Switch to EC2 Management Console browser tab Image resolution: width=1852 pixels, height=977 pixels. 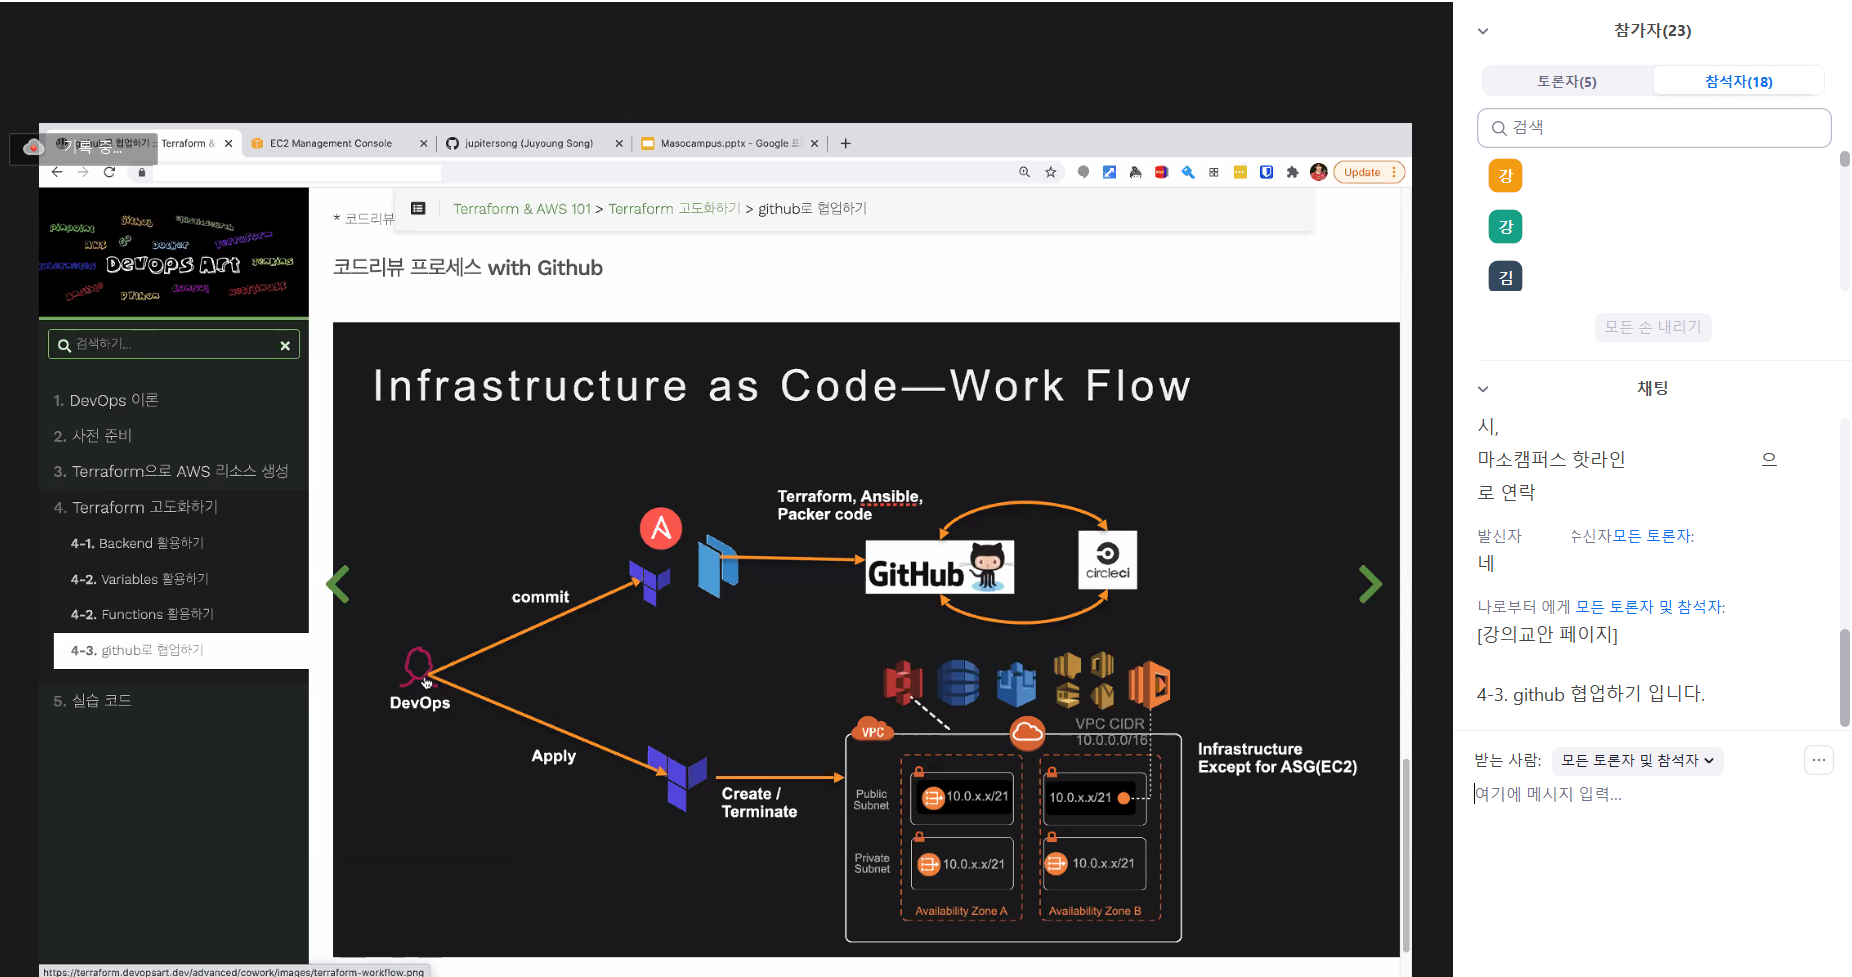click(x=330, y=143)
